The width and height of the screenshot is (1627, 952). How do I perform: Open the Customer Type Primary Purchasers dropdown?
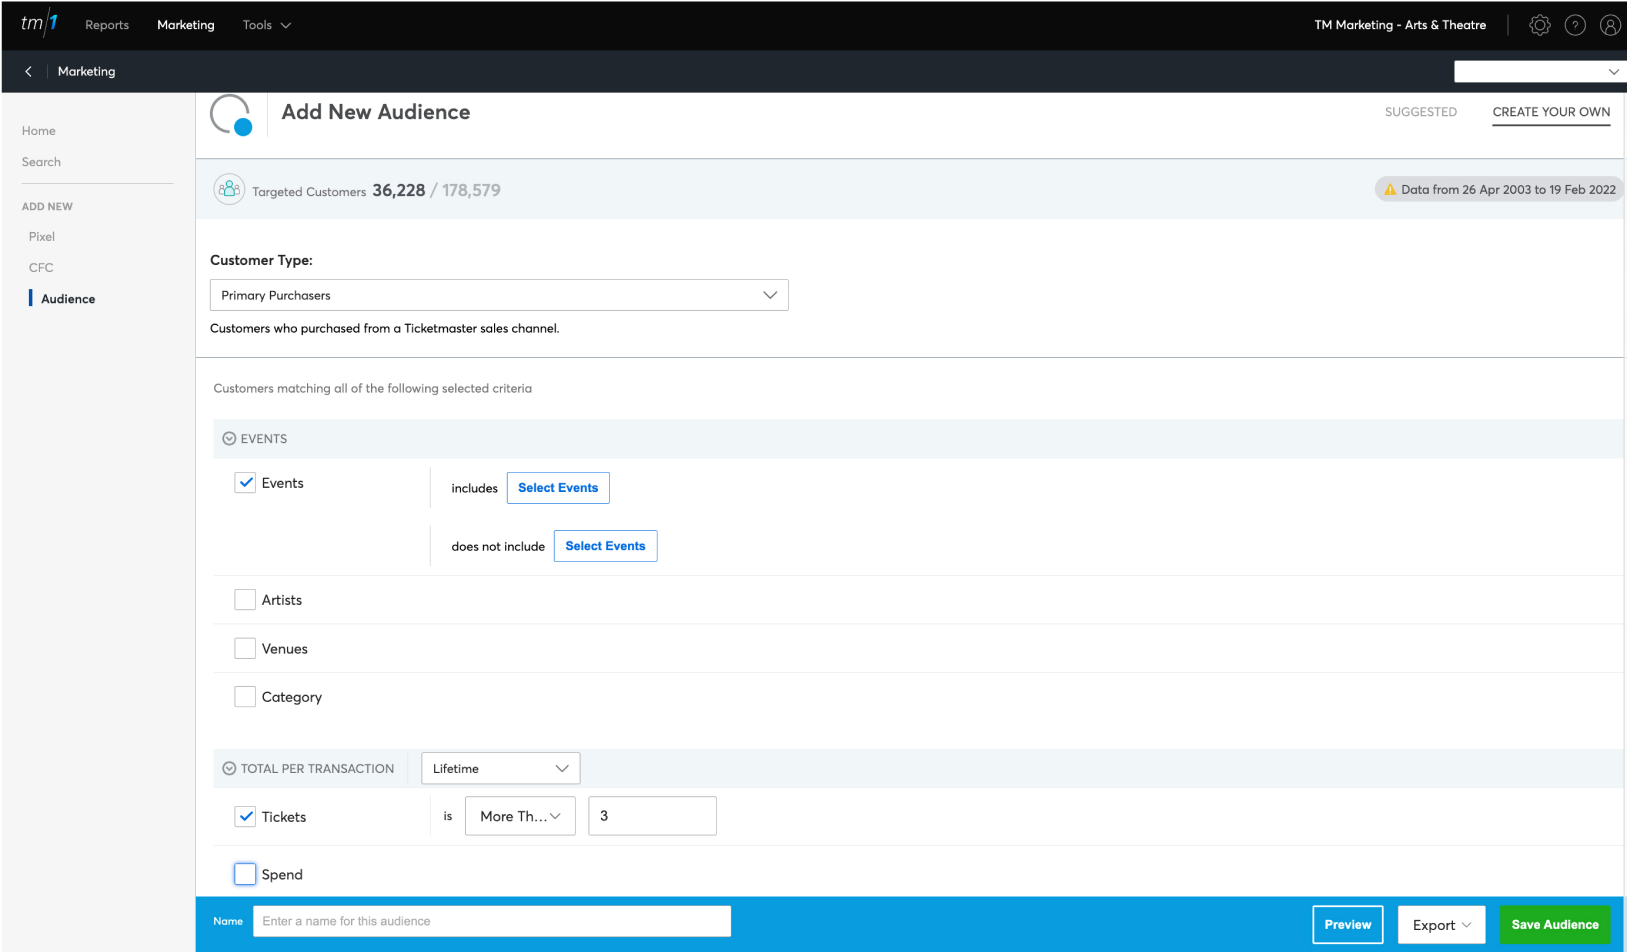[x=499, y=295]
